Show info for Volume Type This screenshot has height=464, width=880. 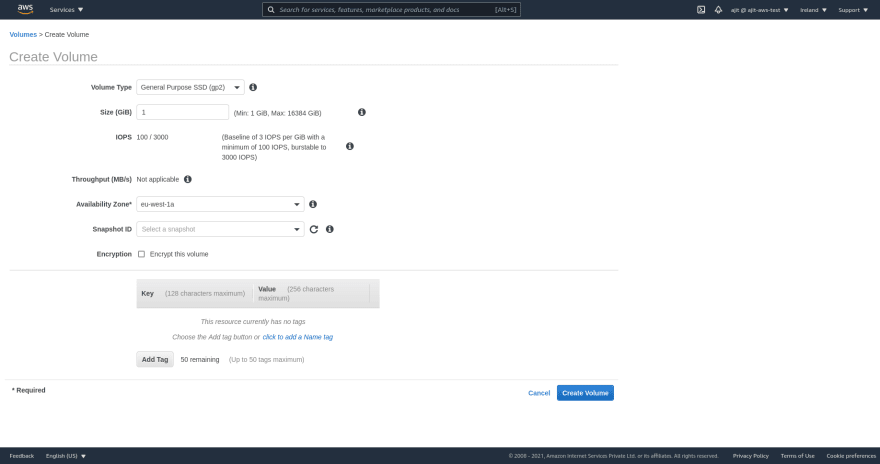253,88
